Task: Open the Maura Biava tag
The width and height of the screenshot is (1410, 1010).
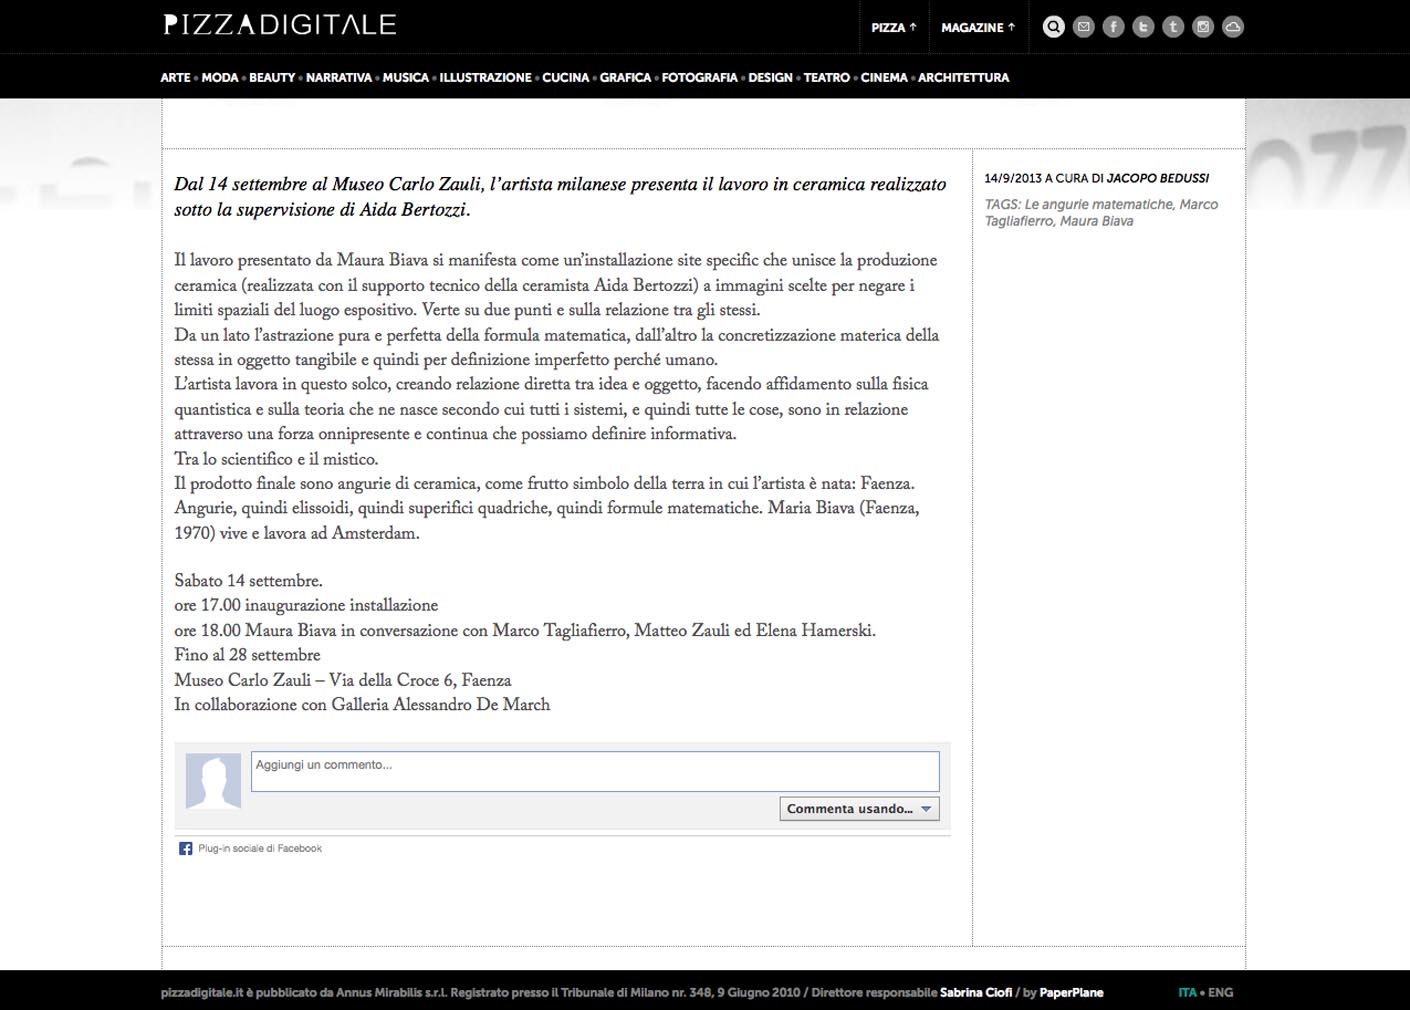Action: click(x=1097, y=221)
